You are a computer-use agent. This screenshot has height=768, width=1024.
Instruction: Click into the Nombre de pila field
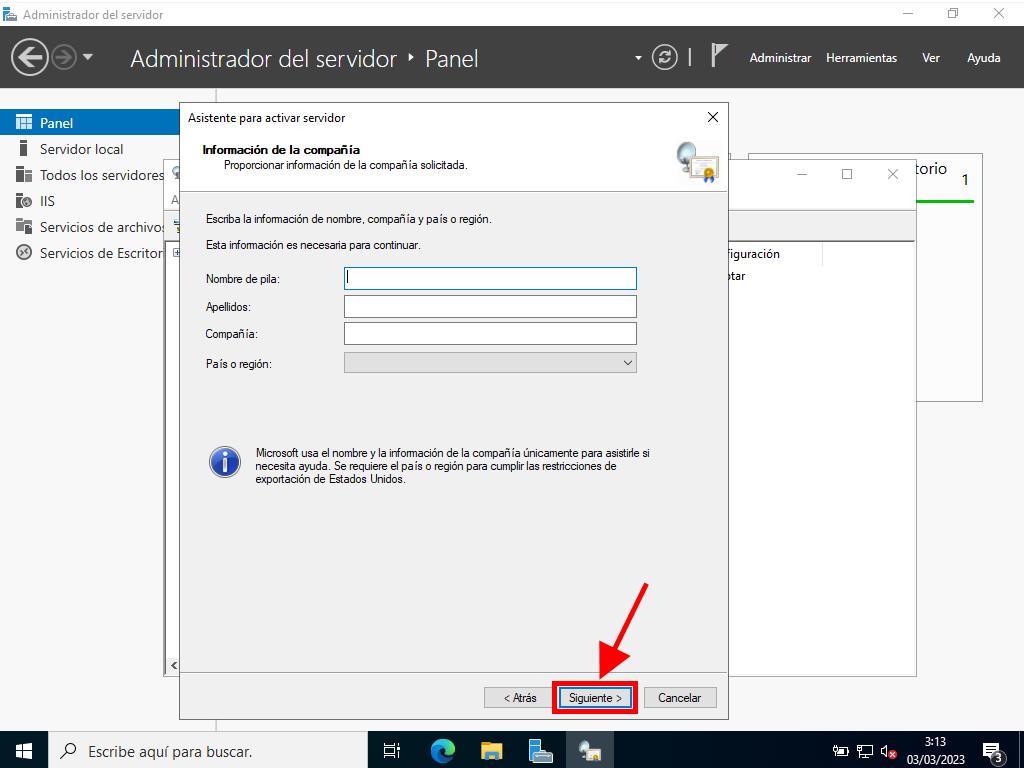(x=490, y=278)
